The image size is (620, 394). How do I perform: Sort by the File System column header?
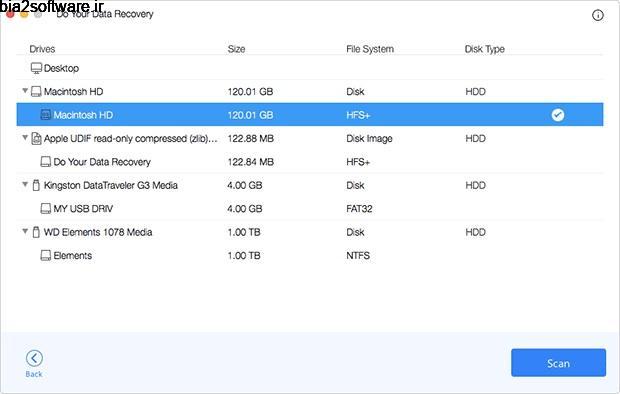pyautogui.click(x=370, y=49)
